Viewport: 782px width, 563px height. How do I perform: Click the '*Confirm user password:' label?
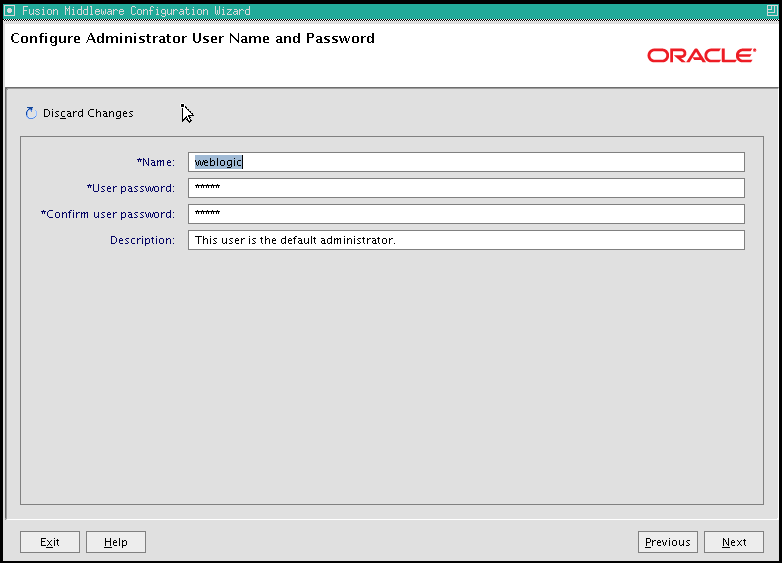[x=108, y=214]
